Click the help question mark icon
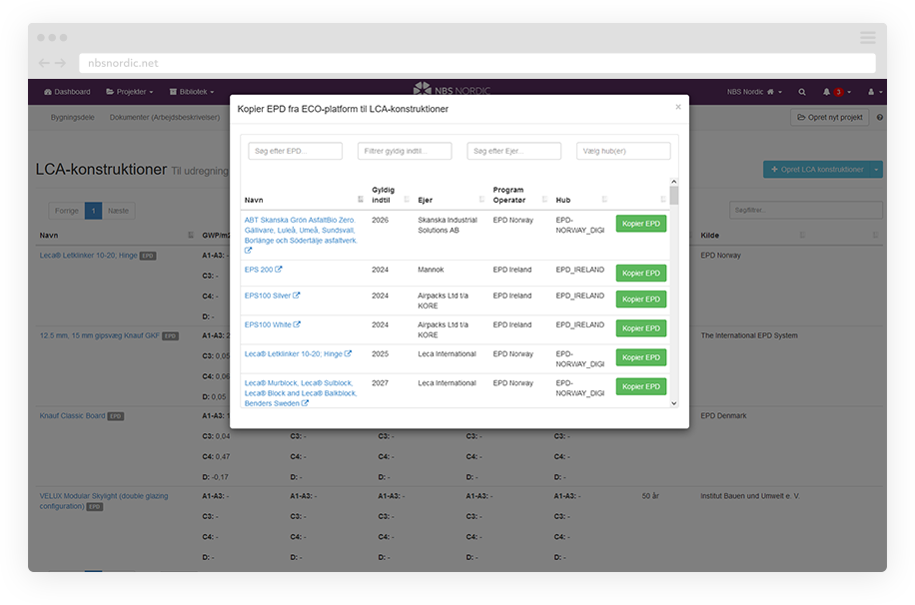915x605 pixels. 879,117
